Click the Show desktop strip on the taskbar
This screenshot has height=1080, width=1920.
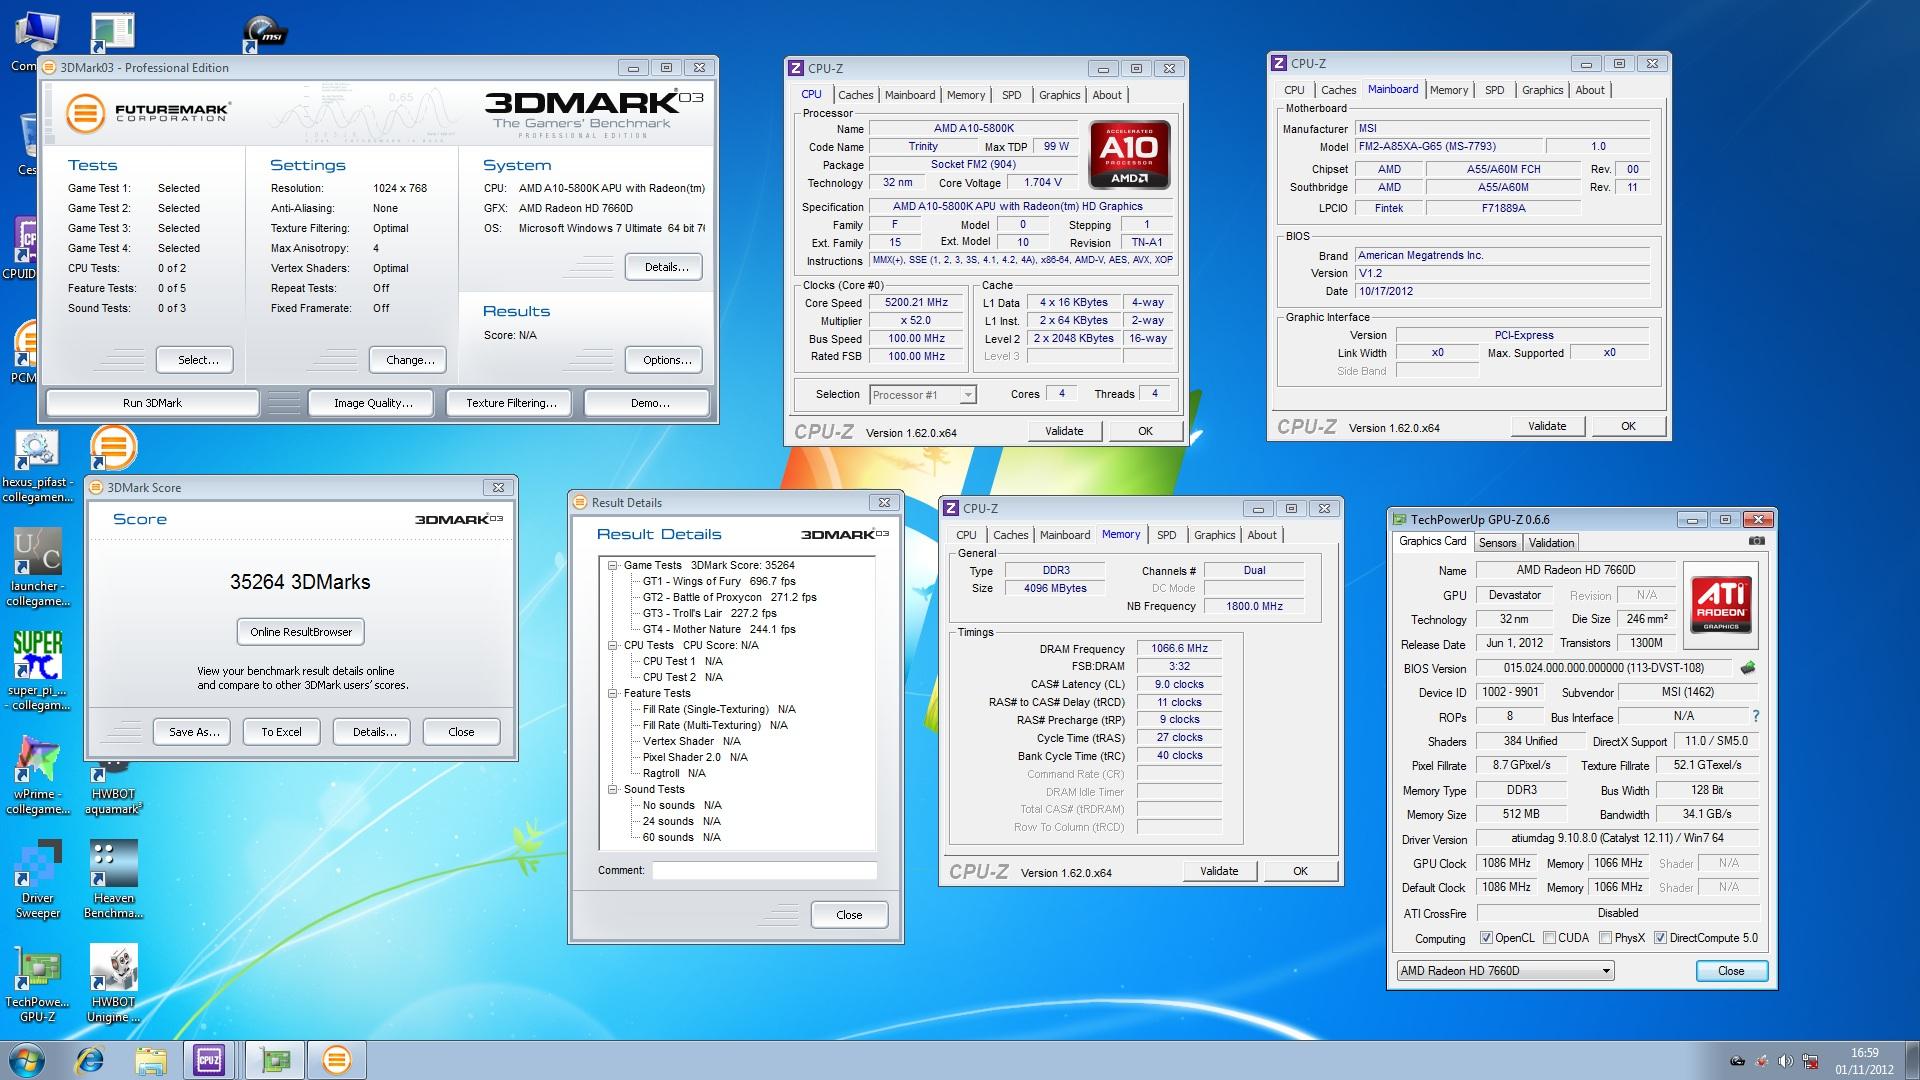click(x=1911, y=1060)
